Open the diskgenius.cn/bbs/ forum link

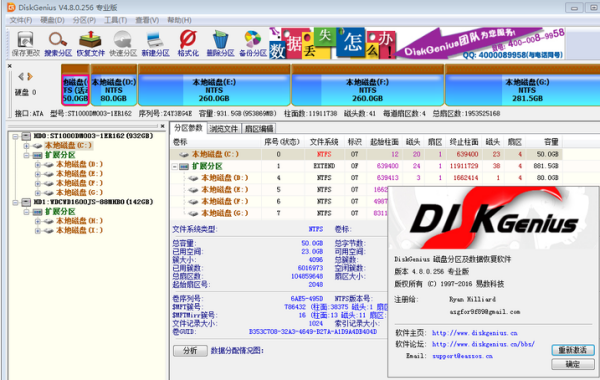pos(483,344)
